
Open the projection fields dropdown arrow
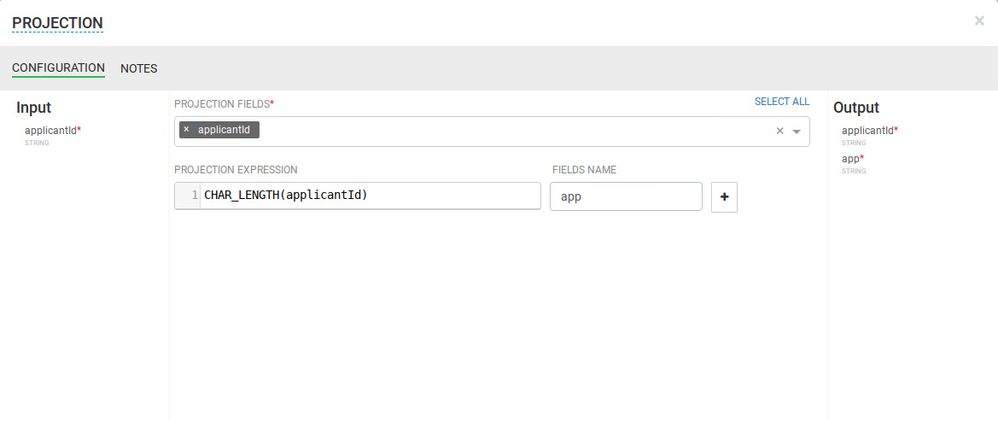[797, 131]
